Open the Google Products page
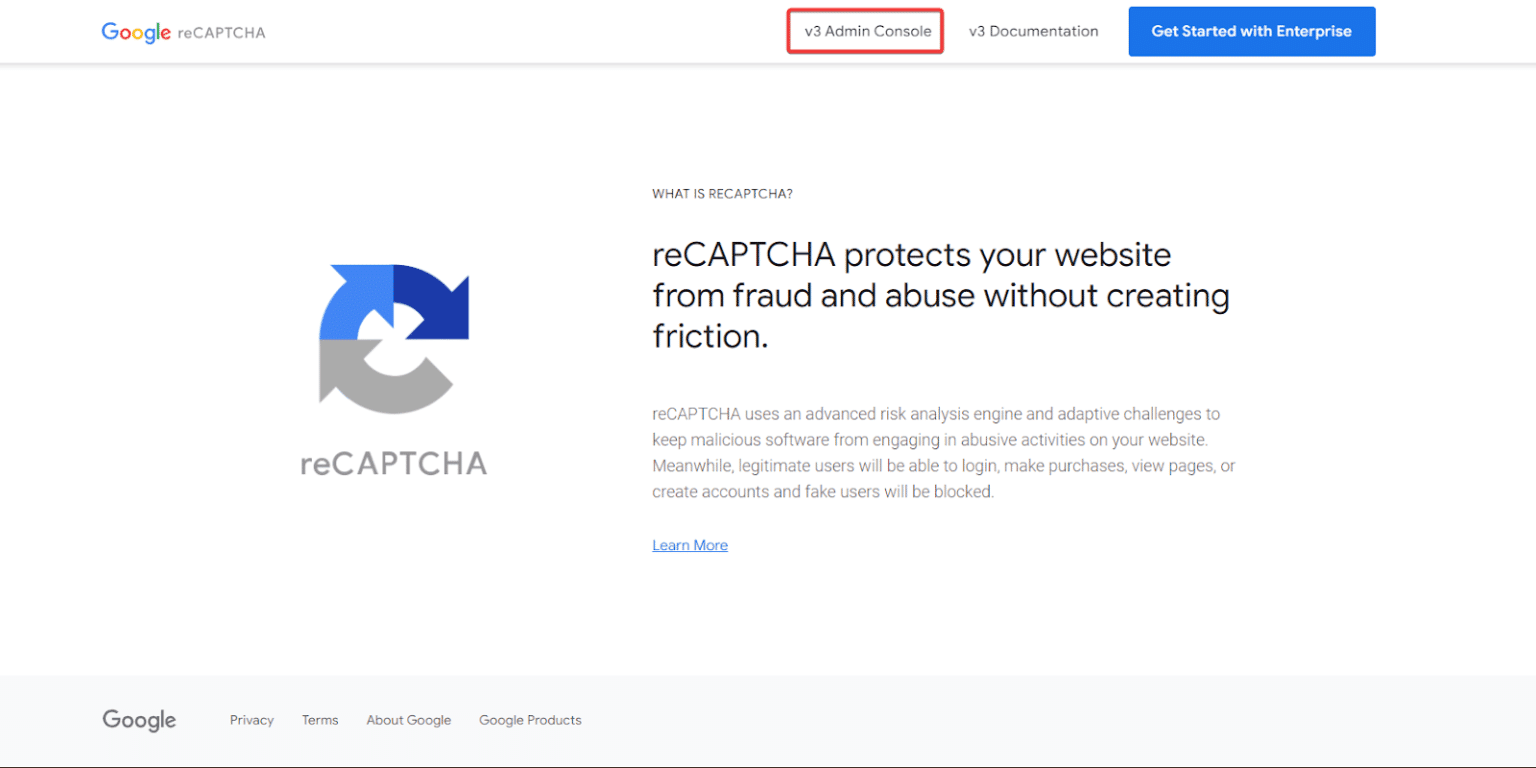 coord(530,720)
